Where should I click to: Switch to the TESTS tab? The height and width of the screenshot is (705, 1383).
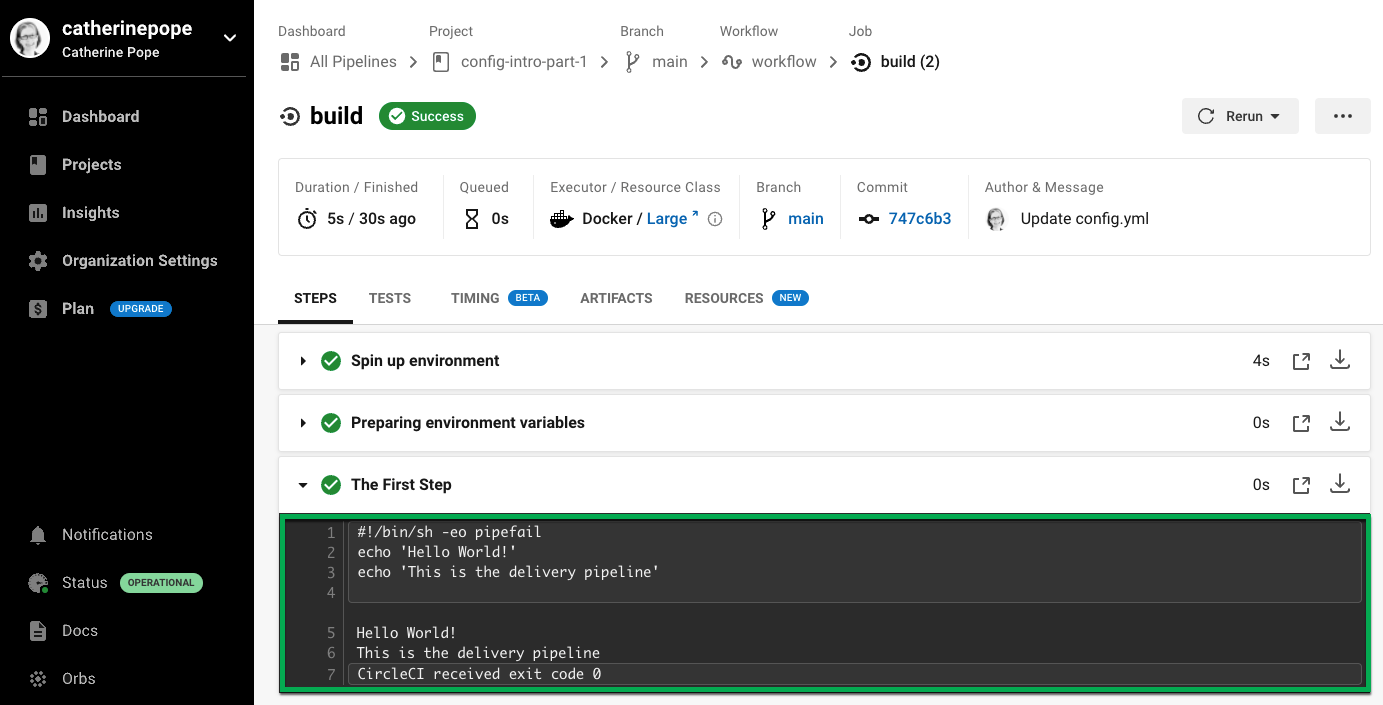point(390,298)
